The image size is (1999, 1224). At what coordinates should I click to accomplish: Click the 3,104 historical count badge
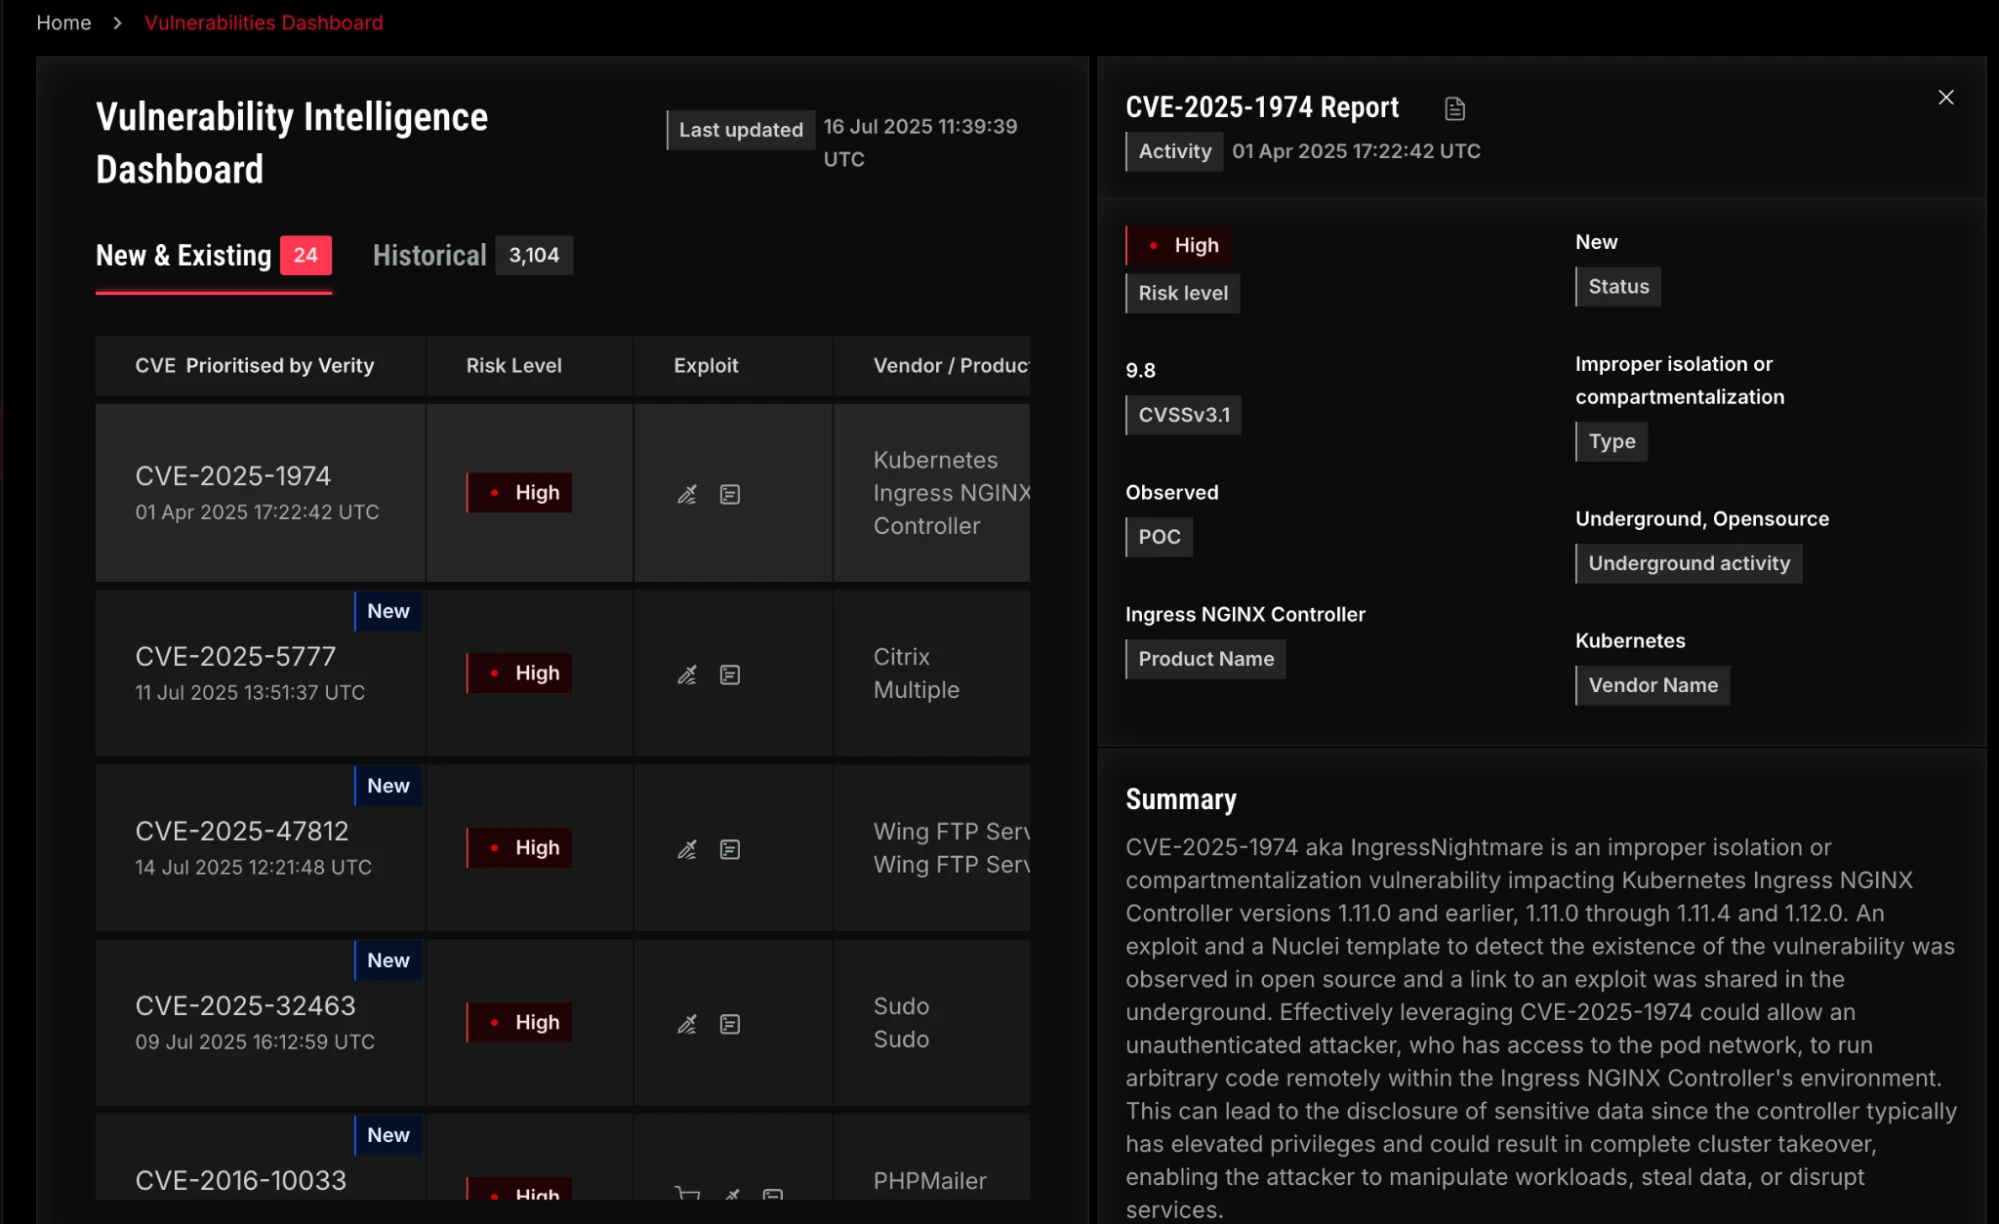[534, 255]
